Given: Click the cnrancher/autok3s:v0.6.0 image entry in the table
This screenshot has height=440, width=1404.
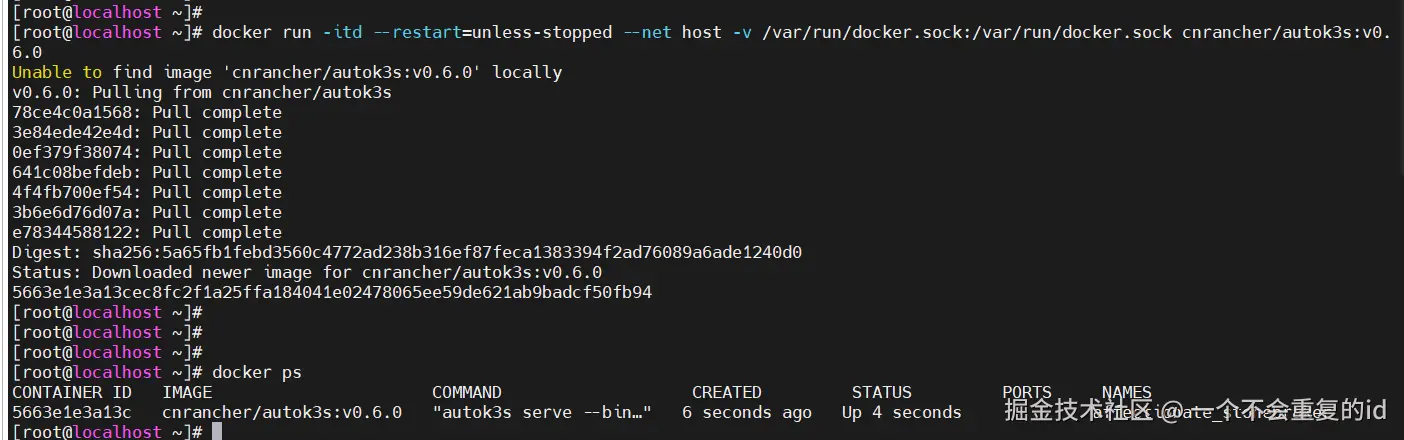Looking at the screenshot, I should click(282, 412).
